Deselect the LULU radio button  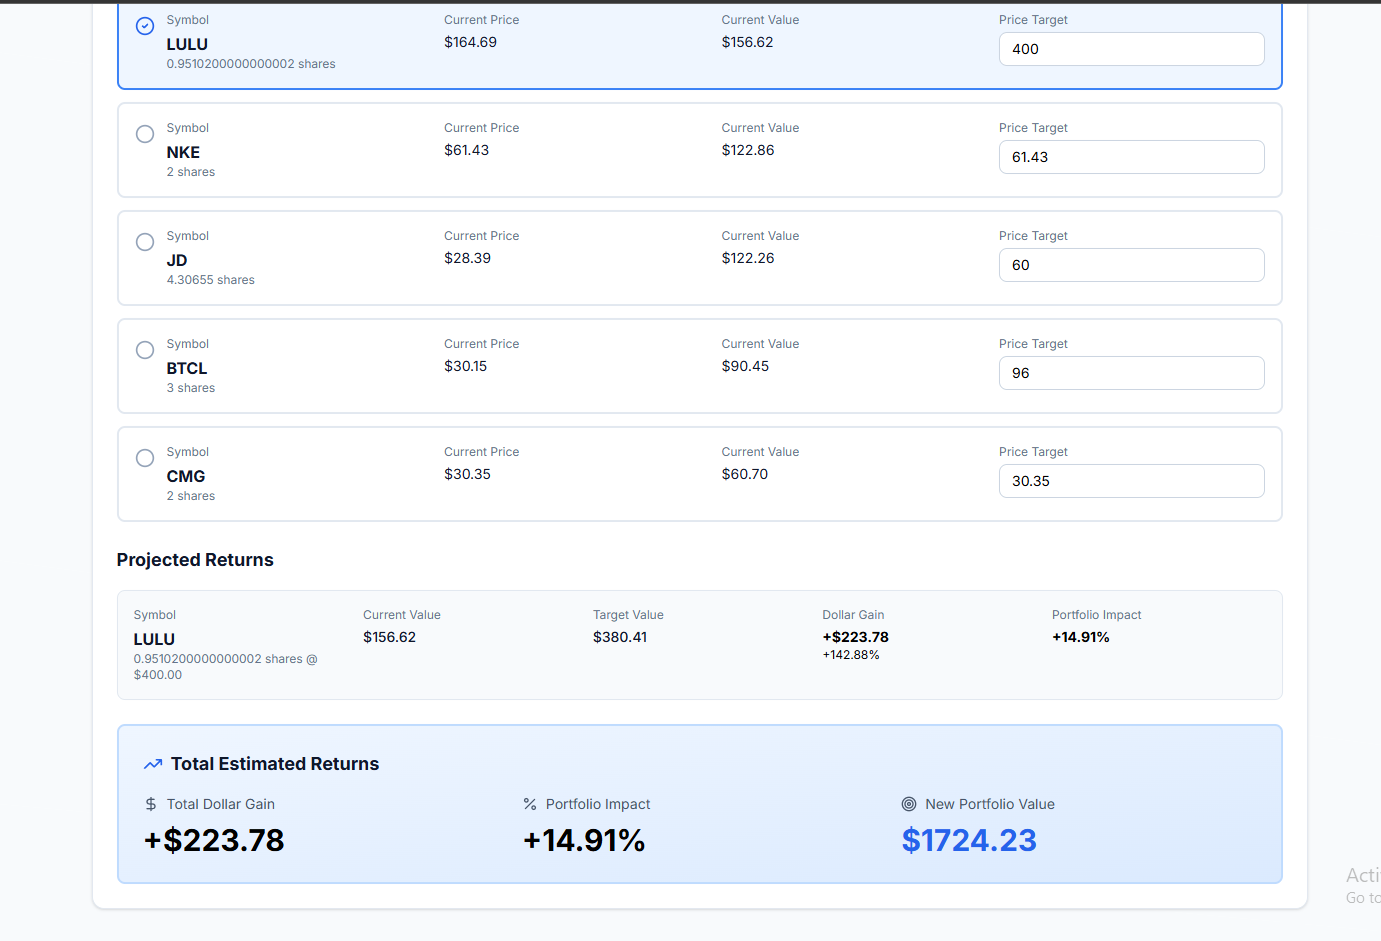pos(144,25)
